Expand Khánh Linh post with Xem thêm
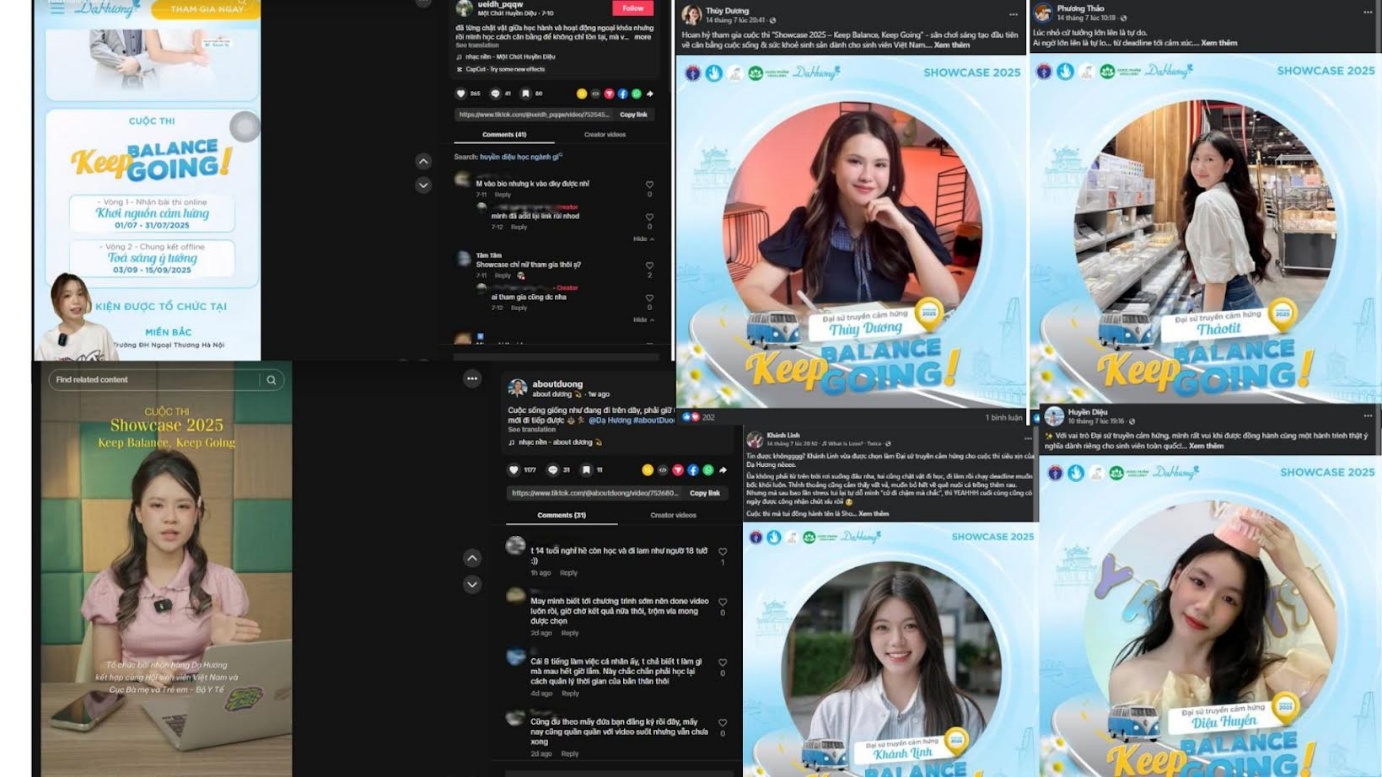The image size is (1382, 777). (x=873, y=514)
